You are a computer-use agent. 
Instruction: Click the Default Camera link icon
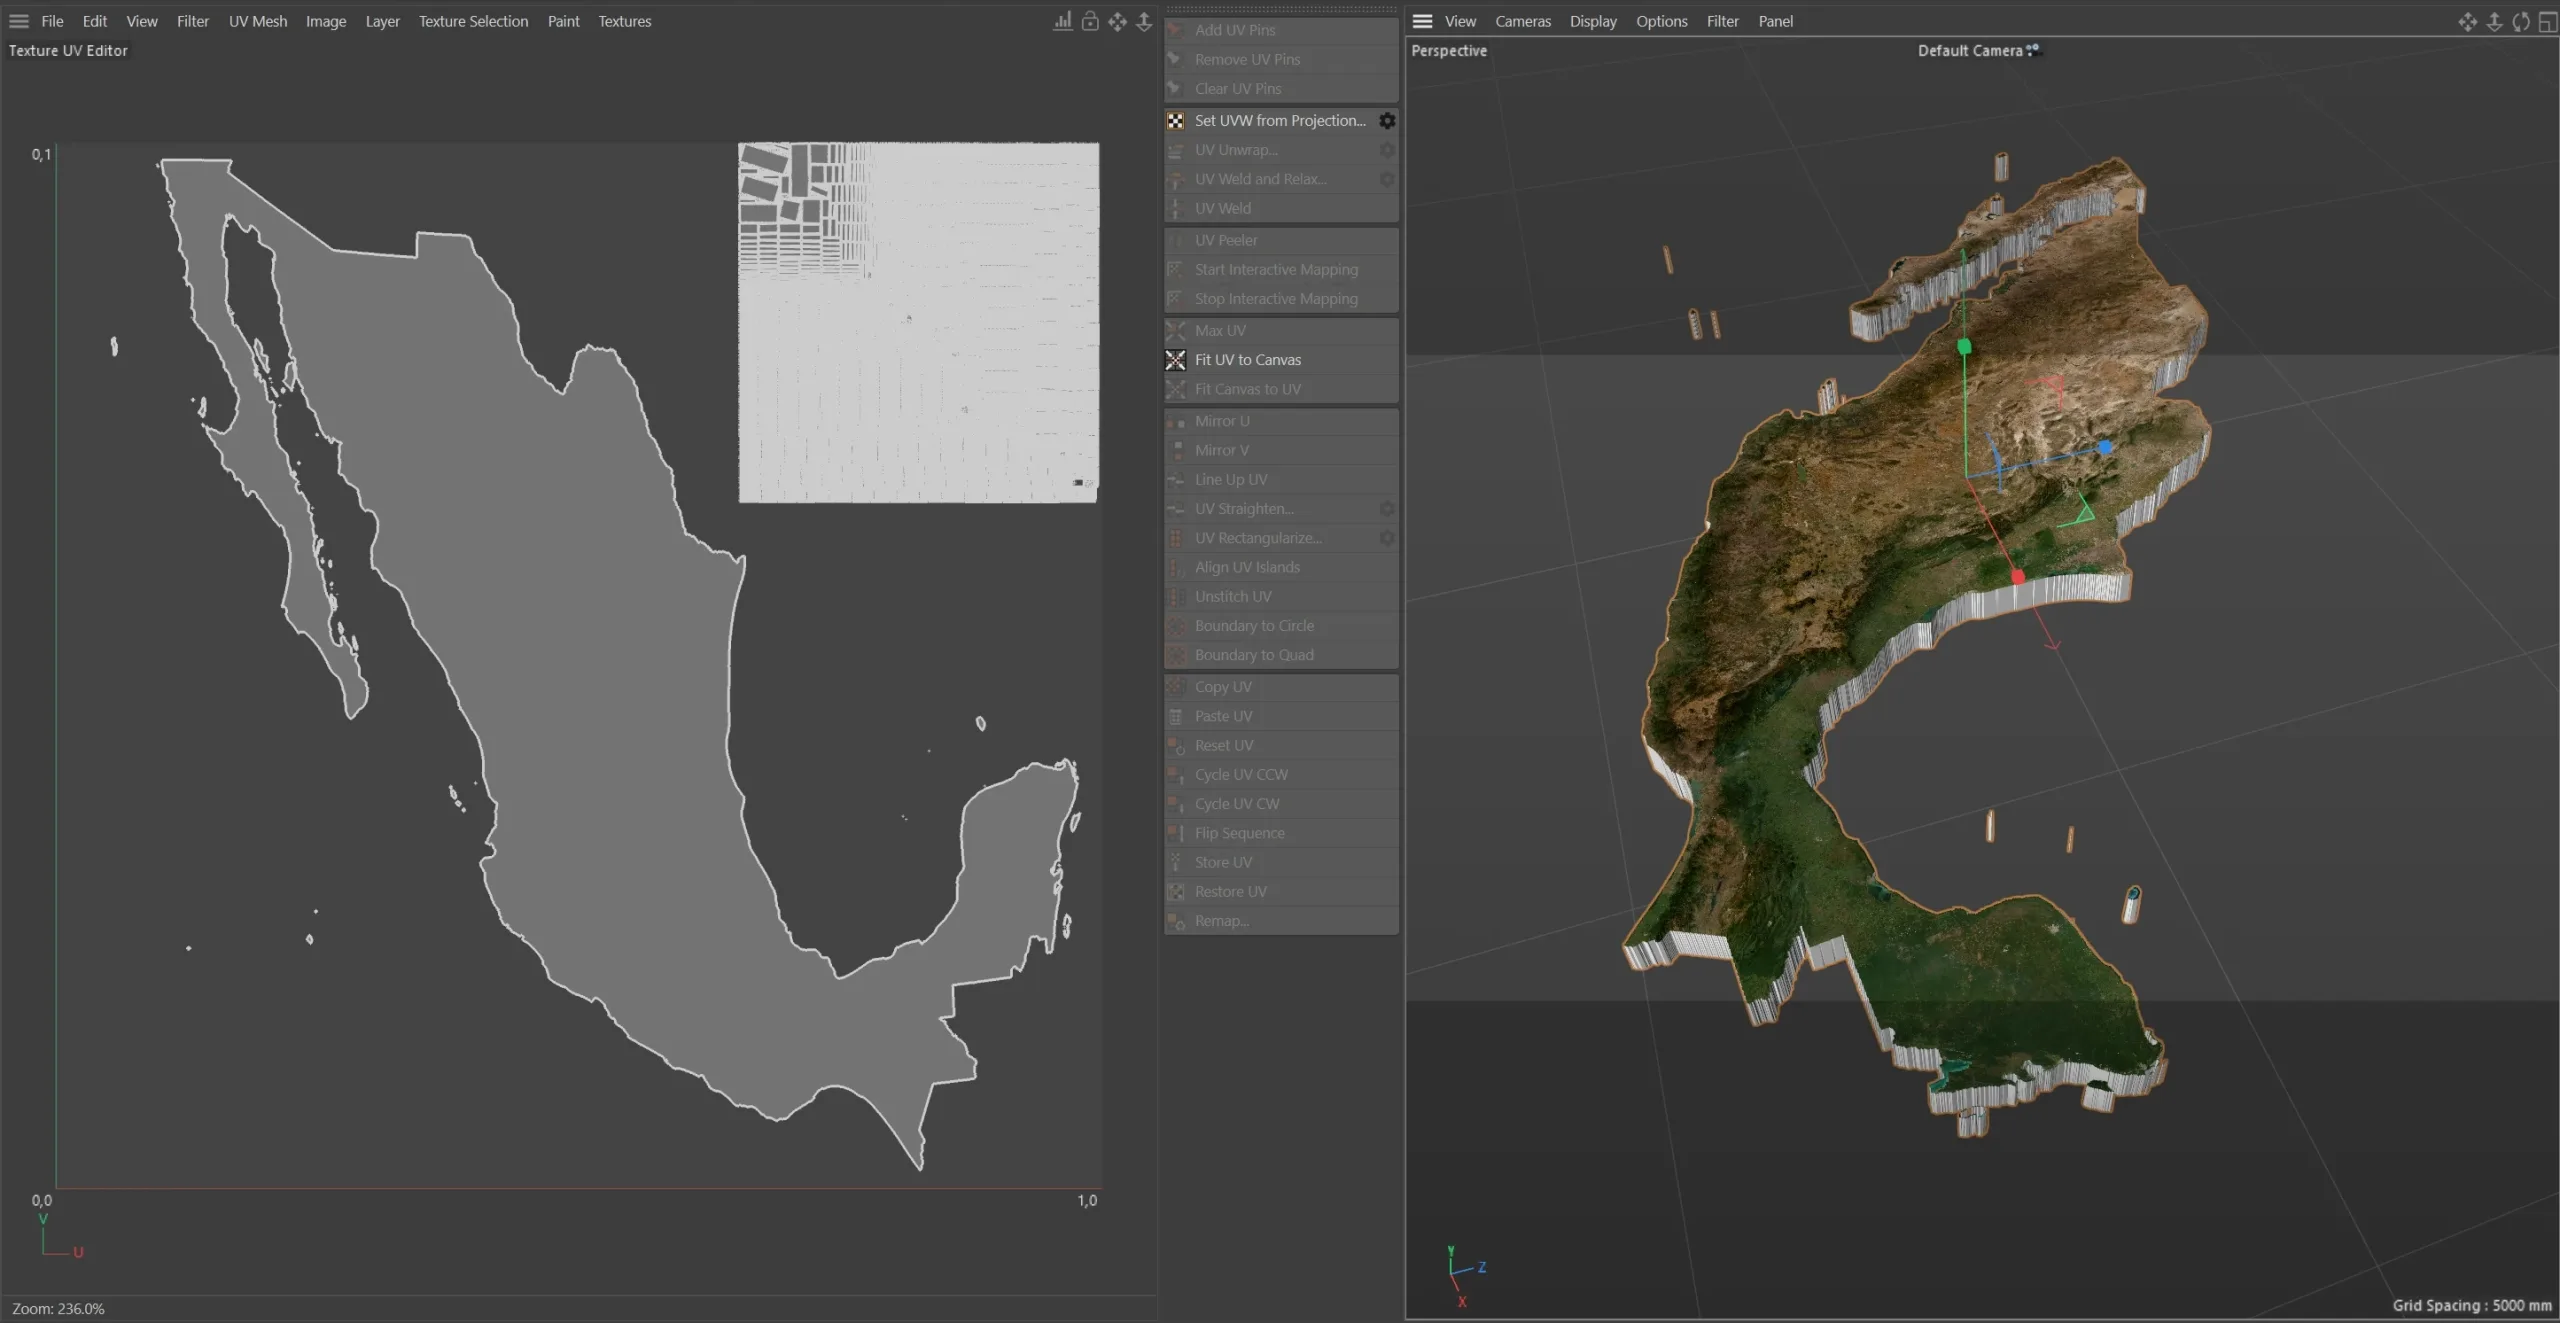click(x=2033, y=50)
